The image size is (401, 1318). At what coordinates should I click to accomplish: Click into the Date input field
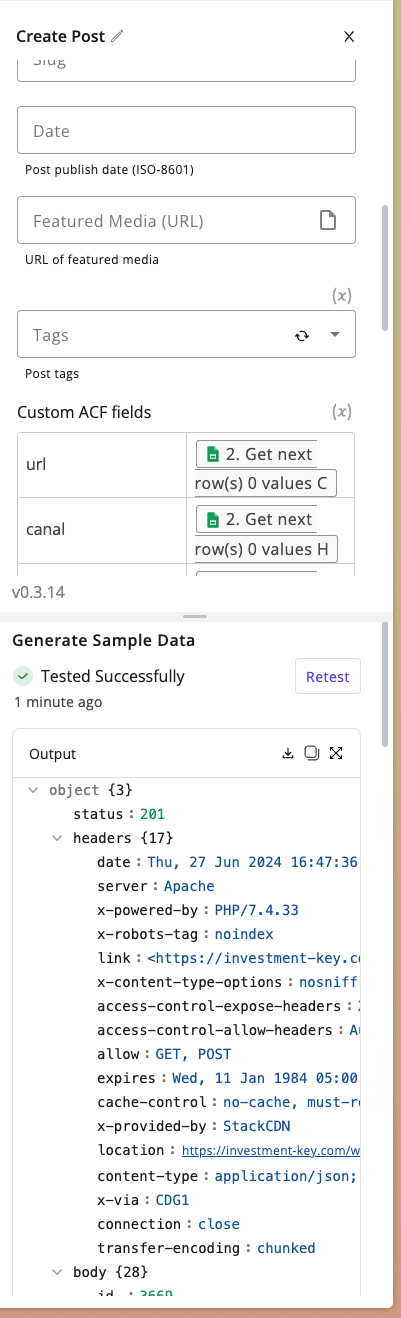(186, 130)
